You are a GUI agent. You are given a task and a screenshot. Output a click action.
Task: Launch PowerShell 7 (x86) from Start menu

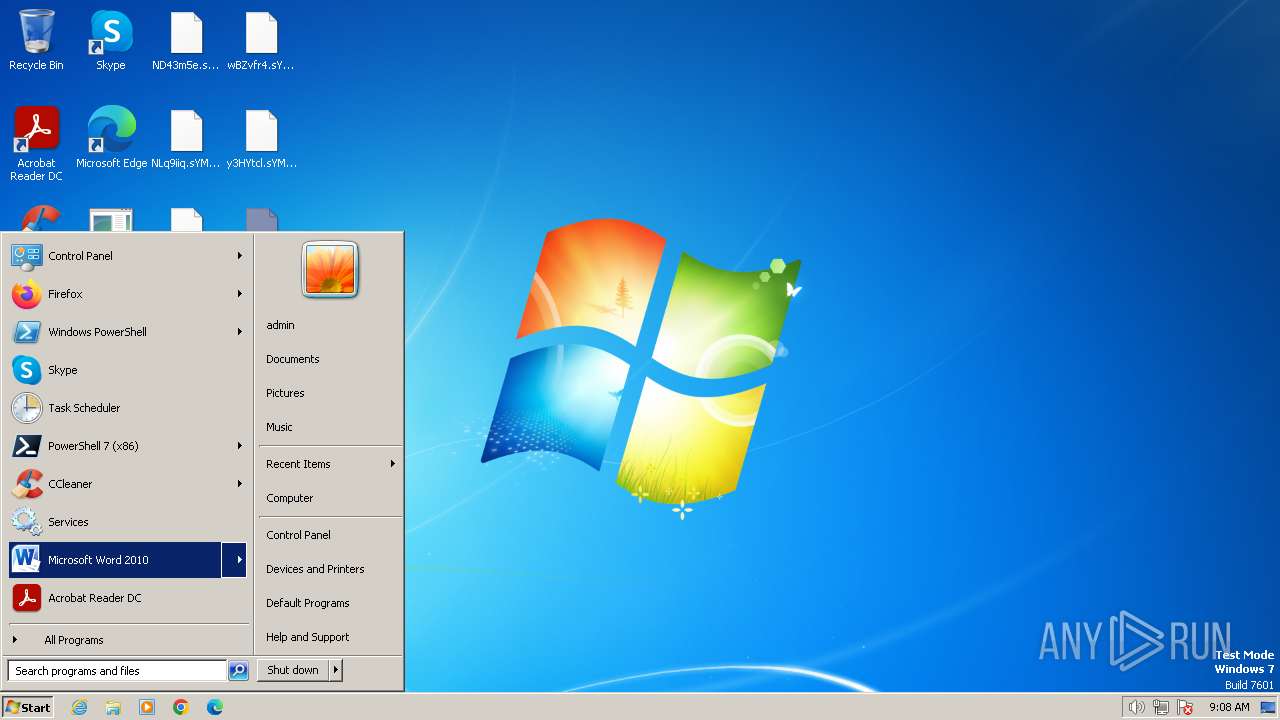(x=128, y=446)
